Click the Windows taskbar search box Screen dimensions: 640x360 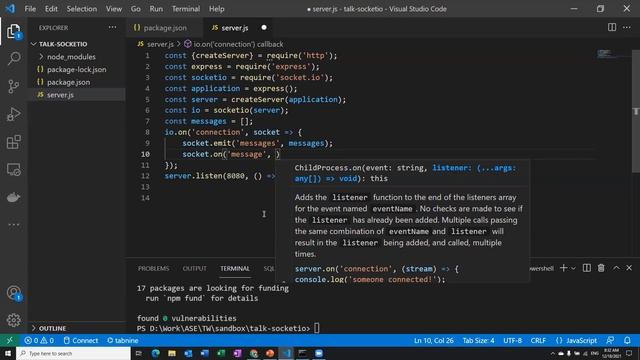[73, 353]
